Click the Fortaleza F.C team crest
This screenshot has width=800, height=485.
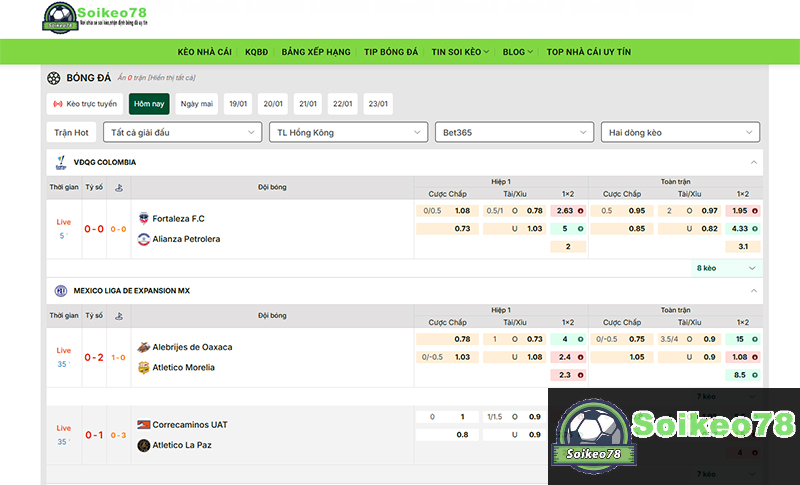[x=144, y=218]
